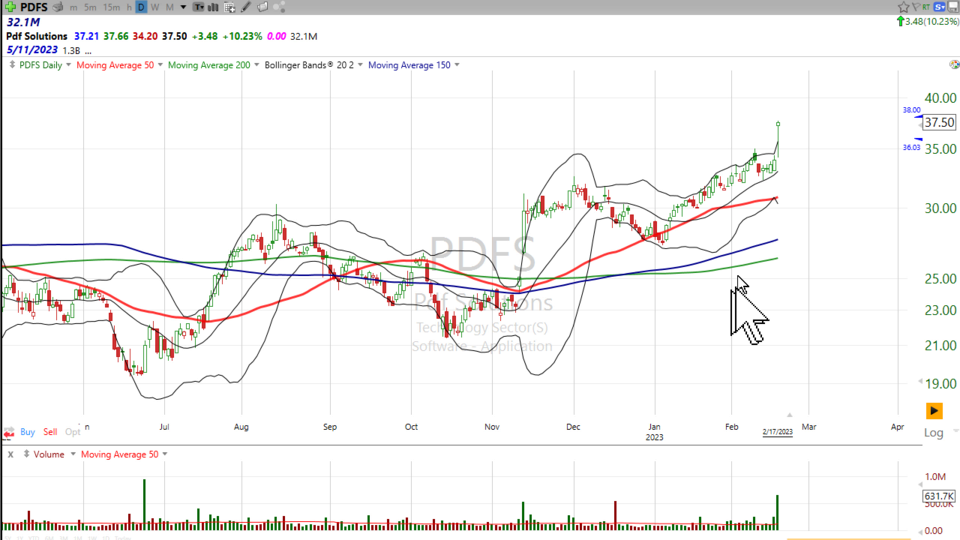Click the 38.00 upper band marker

coord(912,110)
